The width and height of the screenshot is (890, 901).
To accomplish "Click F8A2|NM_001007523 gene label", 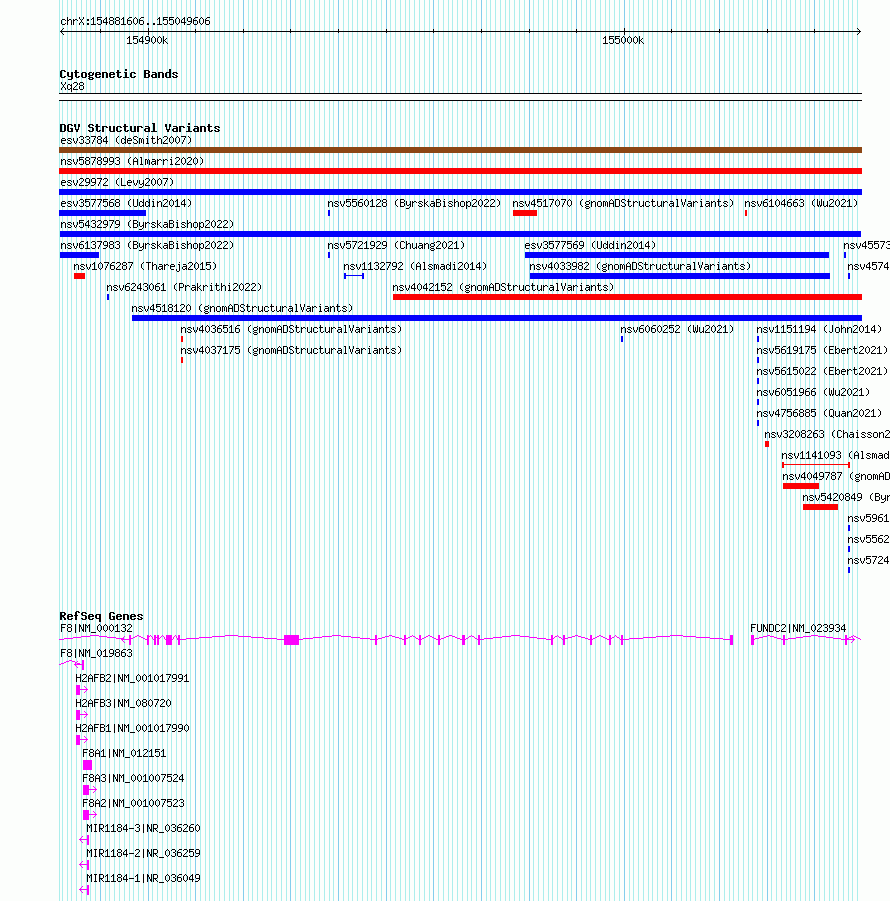I will coord(133,803).
